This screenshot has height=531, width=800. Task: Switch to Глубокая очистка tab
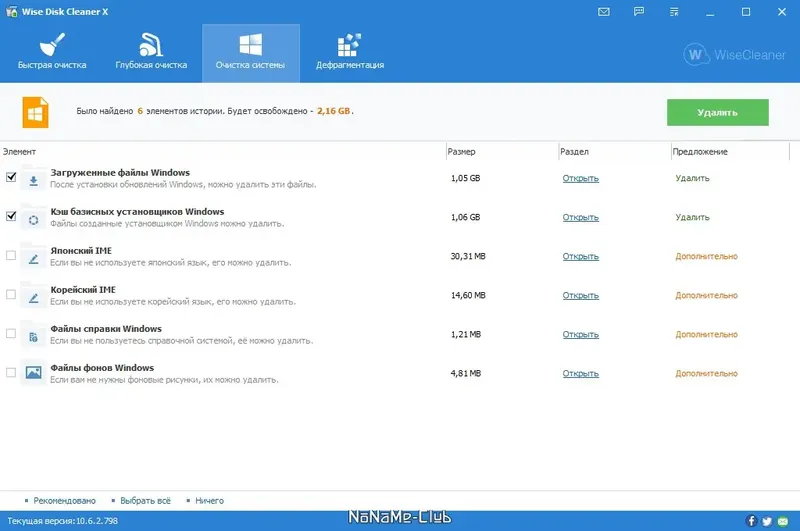click(x=151, y=53)
